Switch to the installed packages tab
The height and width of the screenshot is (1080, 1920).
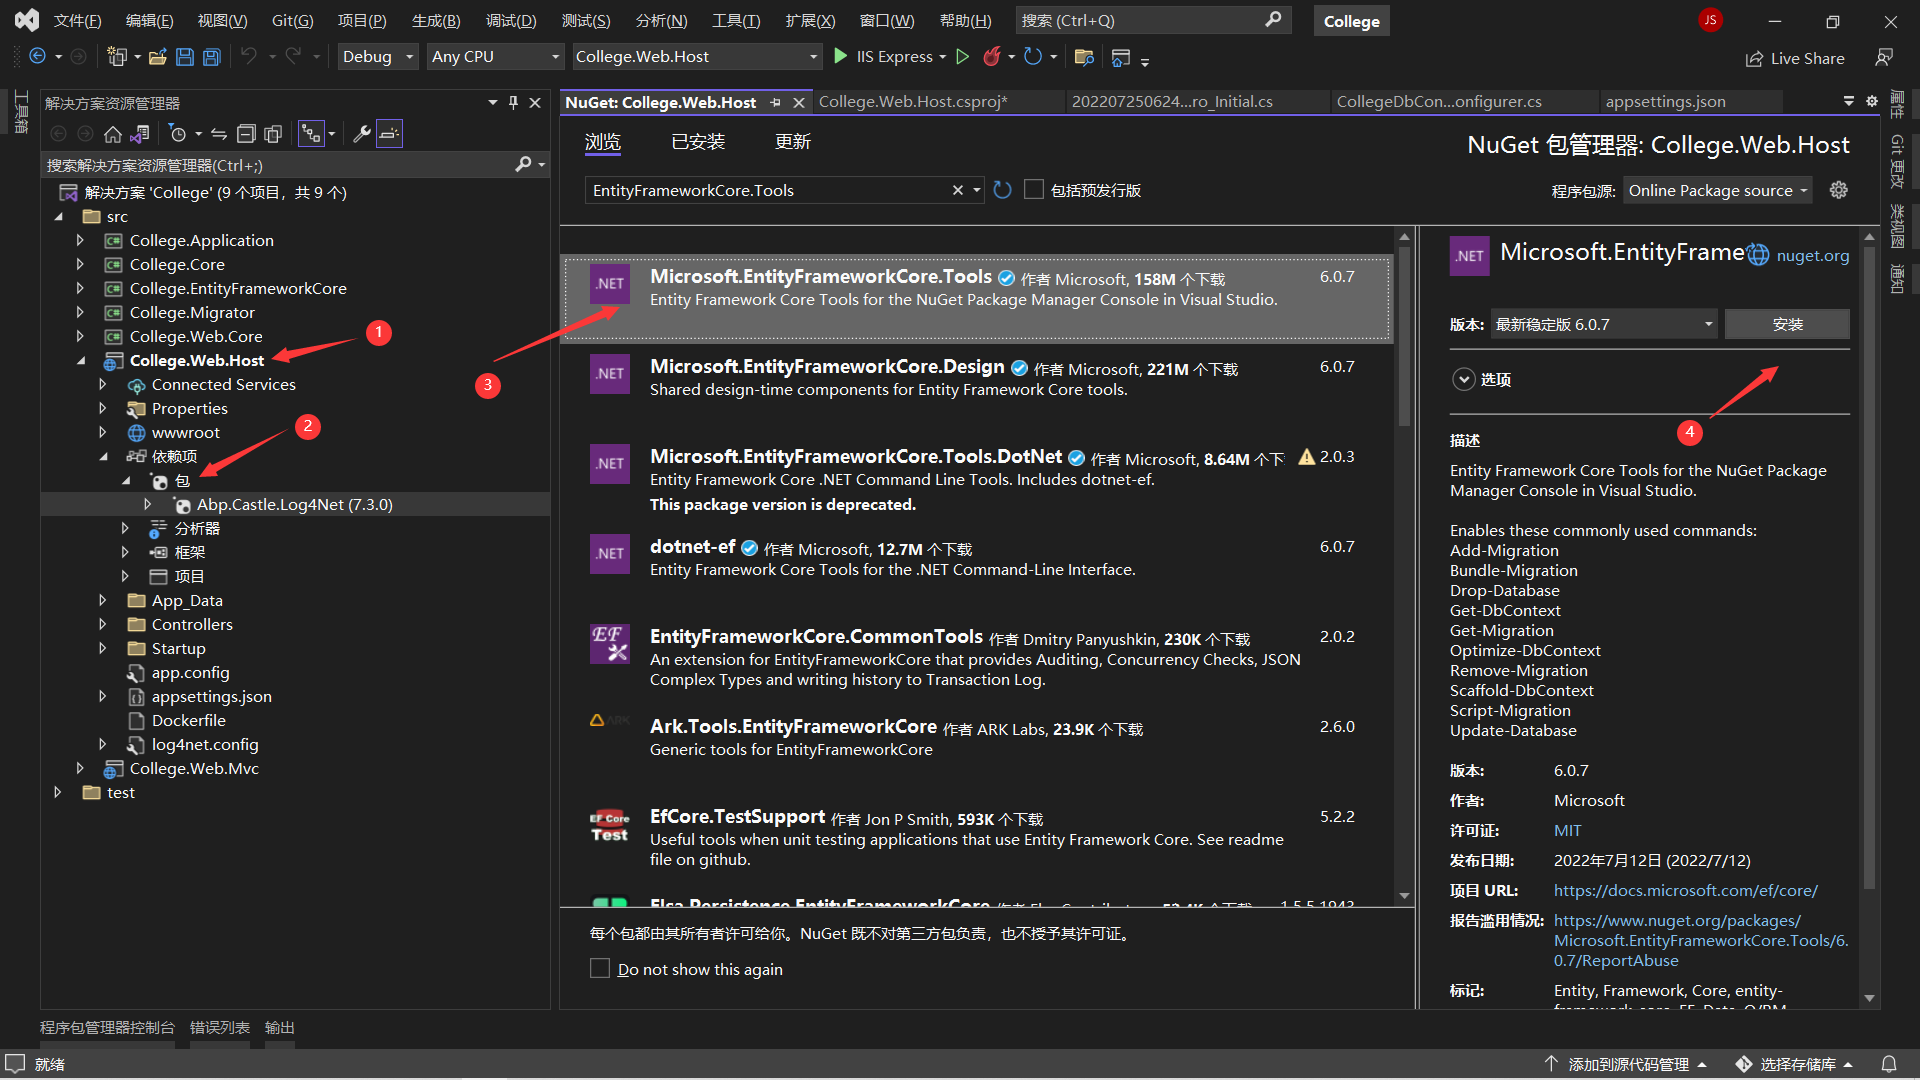698,142
